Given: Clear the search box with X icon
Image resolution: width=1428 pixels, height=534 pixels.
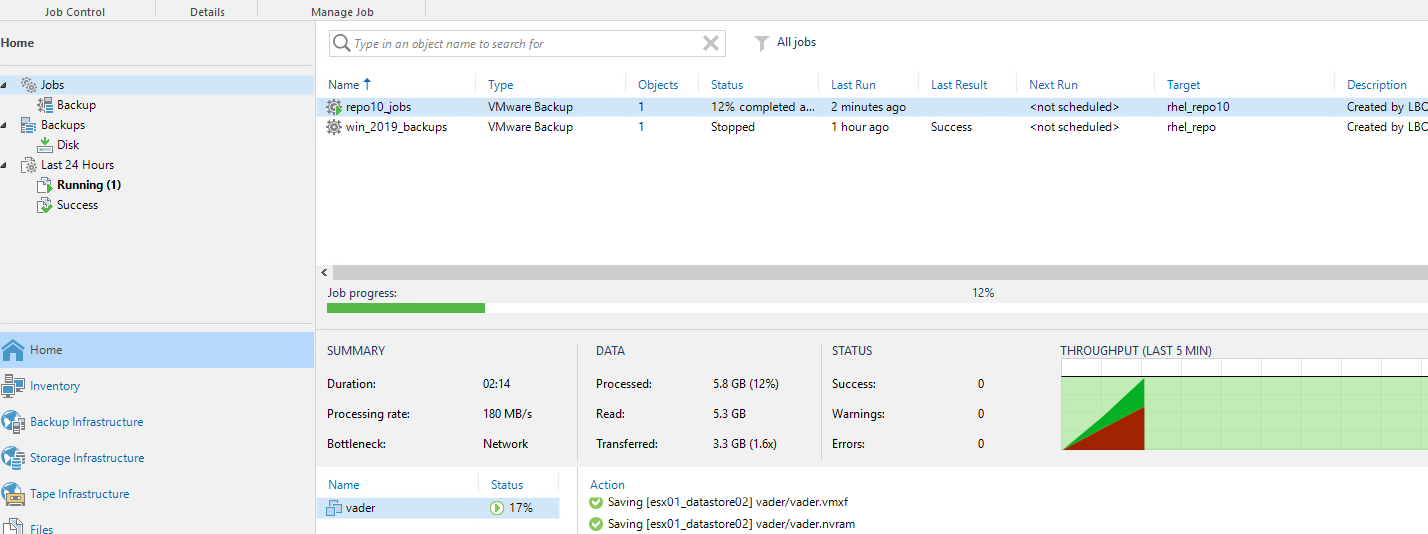Looking at the screenshot, I should pyautogui.click(x=710, y=43).
